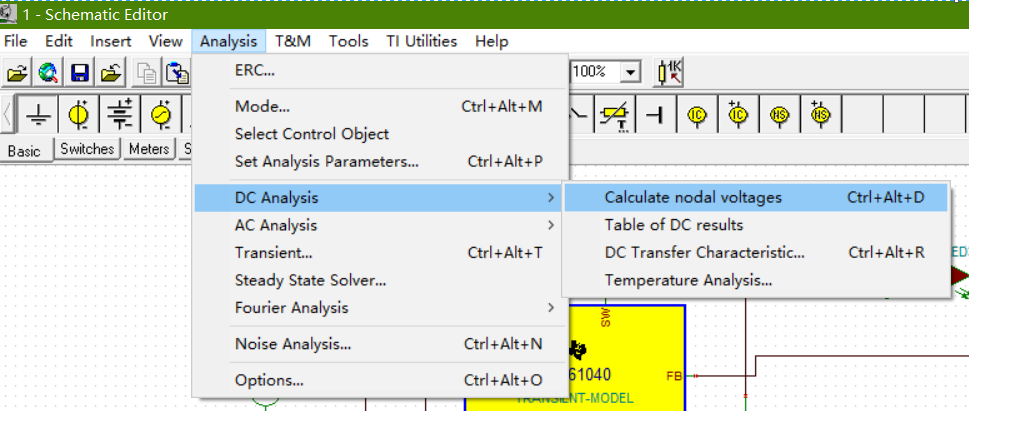Insert the thermistor component icon

pos(614,116)
